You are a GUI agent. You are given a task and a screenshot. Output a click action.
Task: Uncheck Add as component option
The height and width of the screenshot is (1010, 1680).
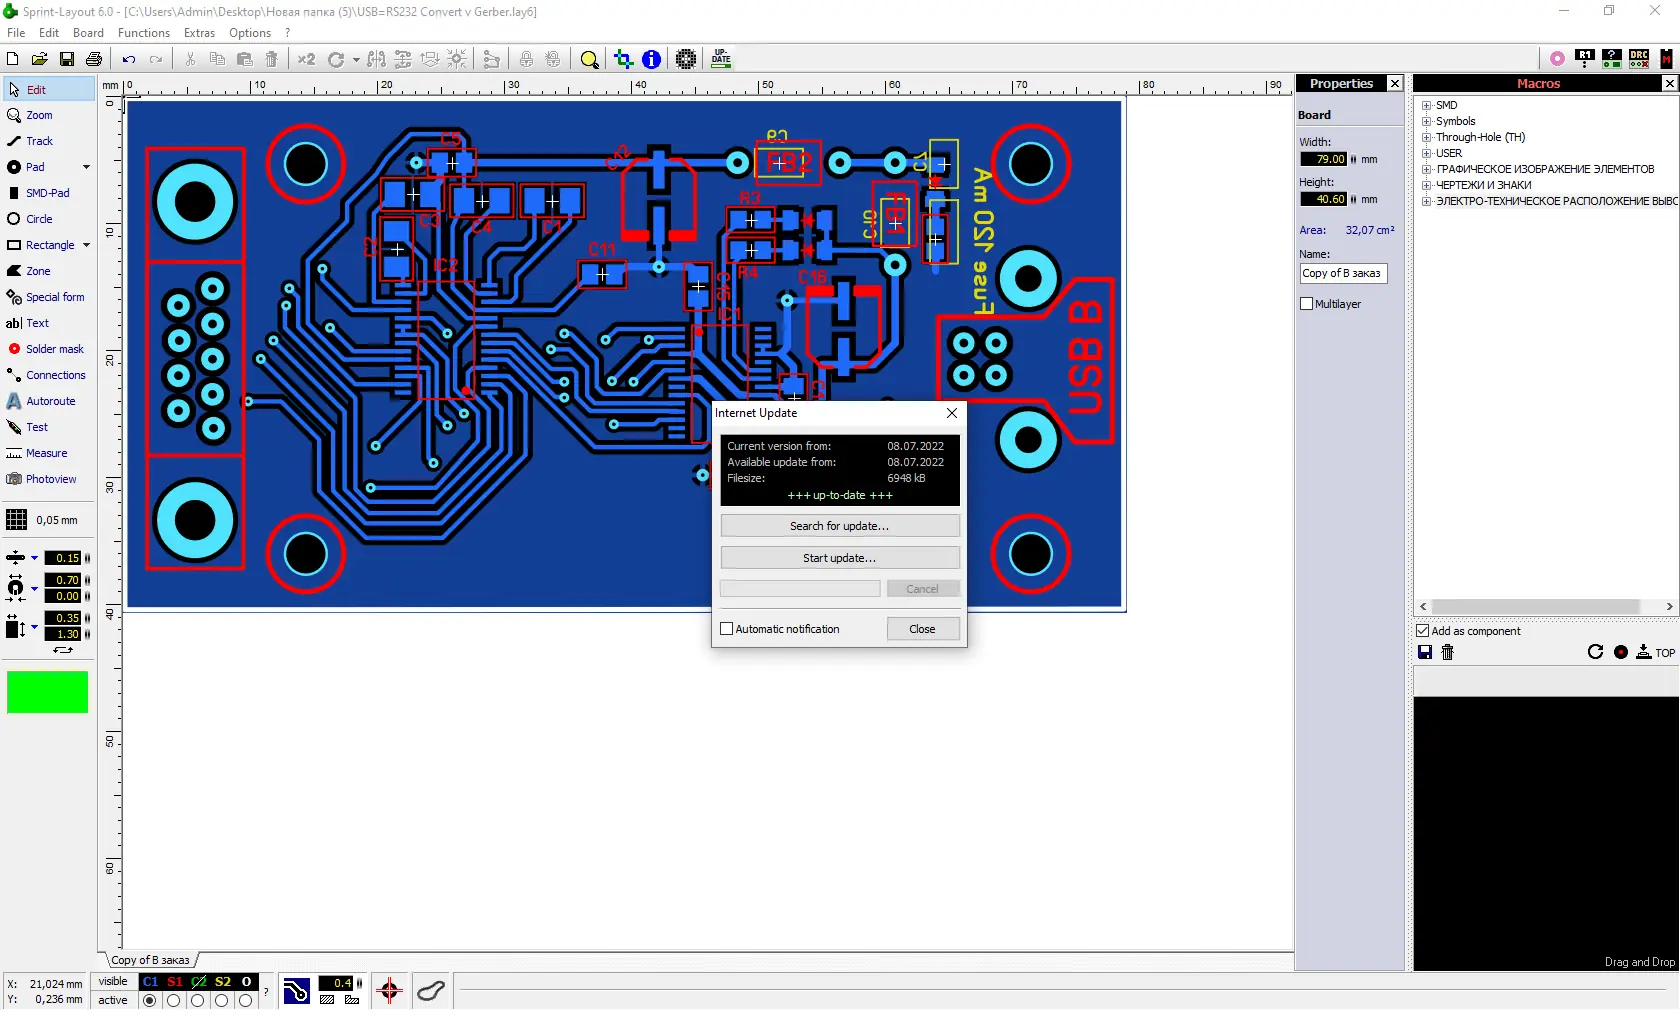(1422, 631)
